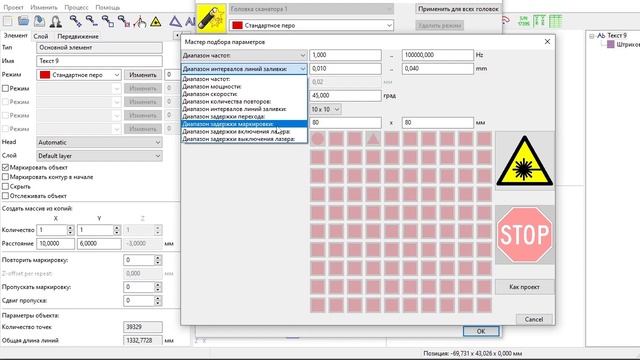This screenshot has width=640, height=360.
Task: Click the large laser warning sign button
Action: 524,162
